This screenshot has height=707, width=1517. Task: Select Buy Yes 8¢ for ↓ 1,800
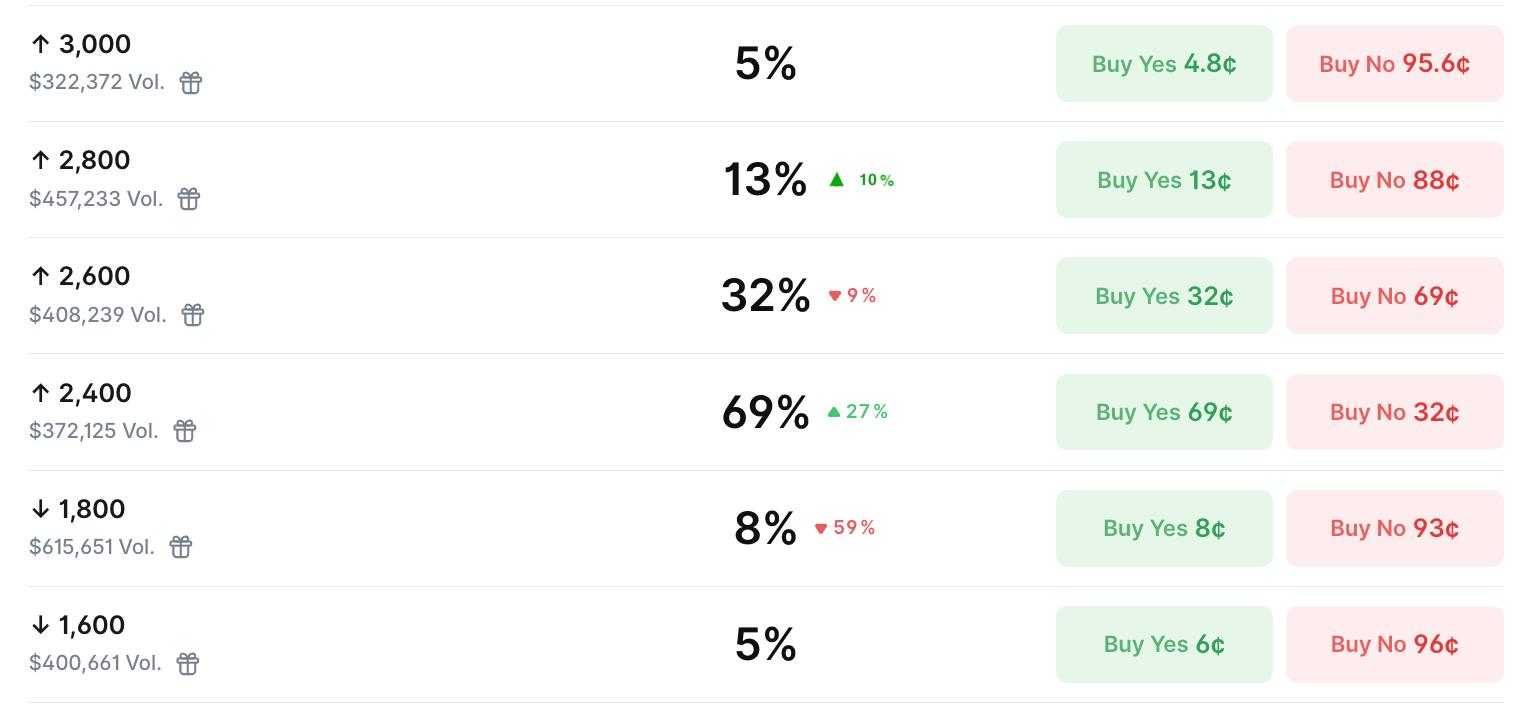pyautogui.click(x=1164, y=528)
